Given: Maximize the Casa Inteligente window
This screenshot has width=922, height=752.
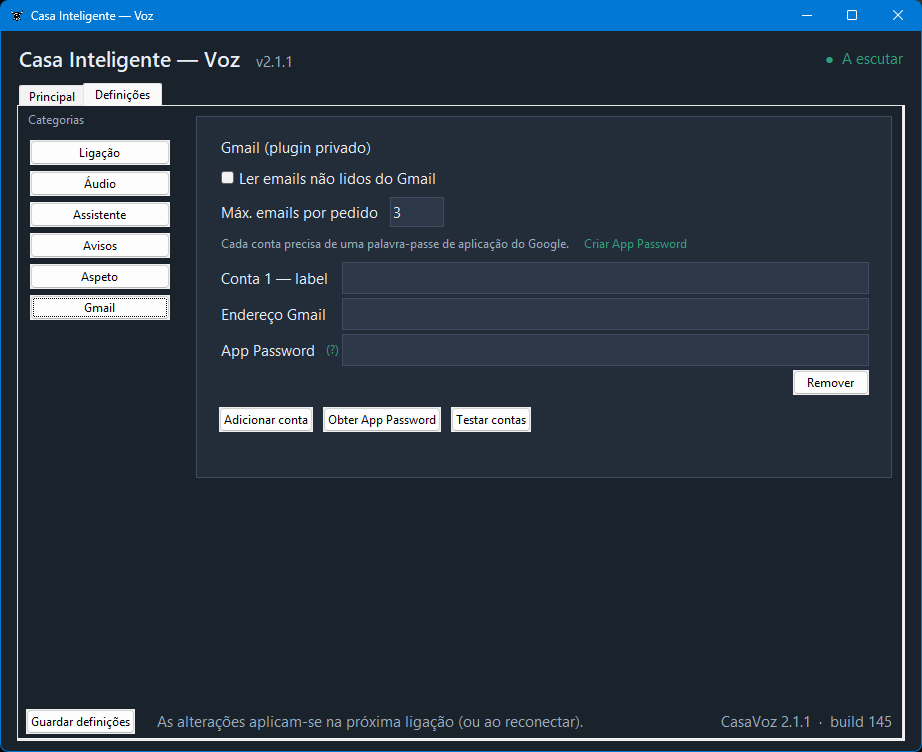Looking at the screenshot, I should [852, 15].
